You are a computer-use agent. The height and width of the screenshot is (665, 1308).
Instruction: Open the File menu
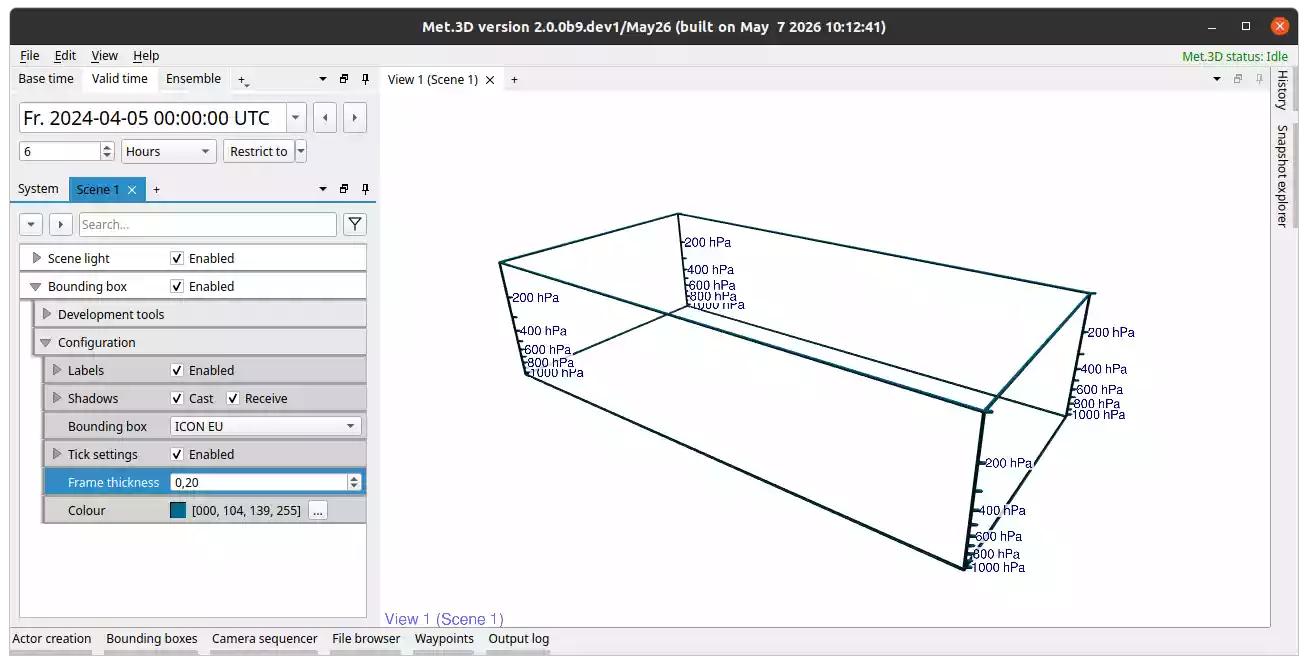coord(30,56)
